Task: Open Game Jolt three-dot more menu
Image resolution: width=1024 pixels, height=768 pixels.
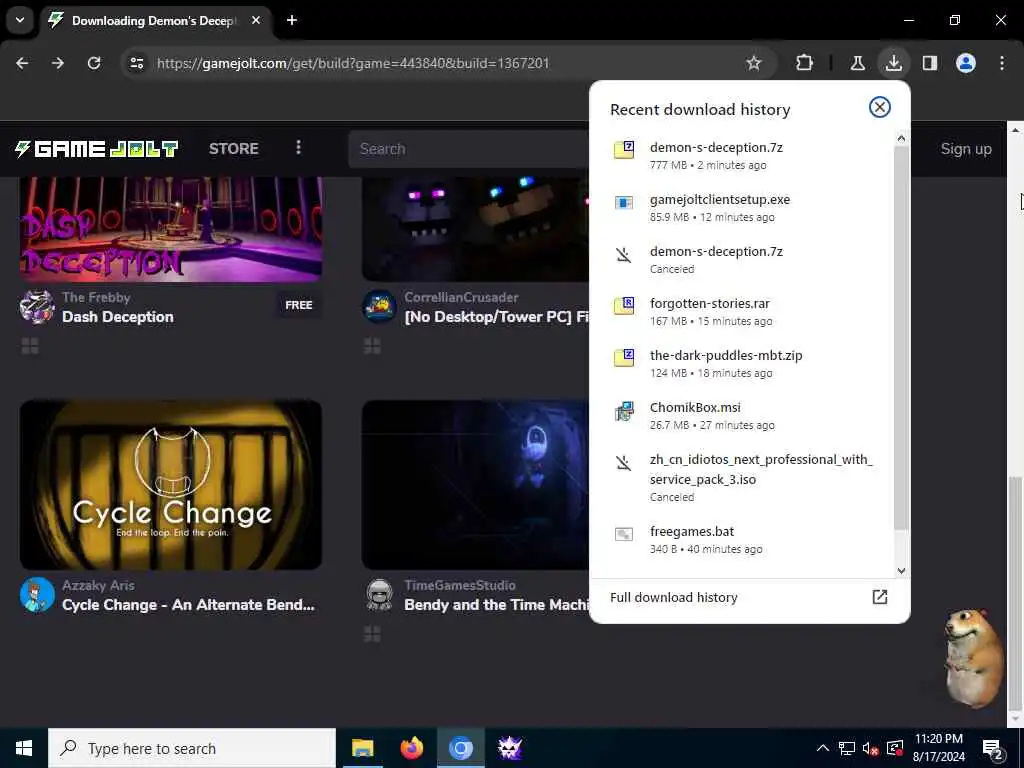Action: 298,148
